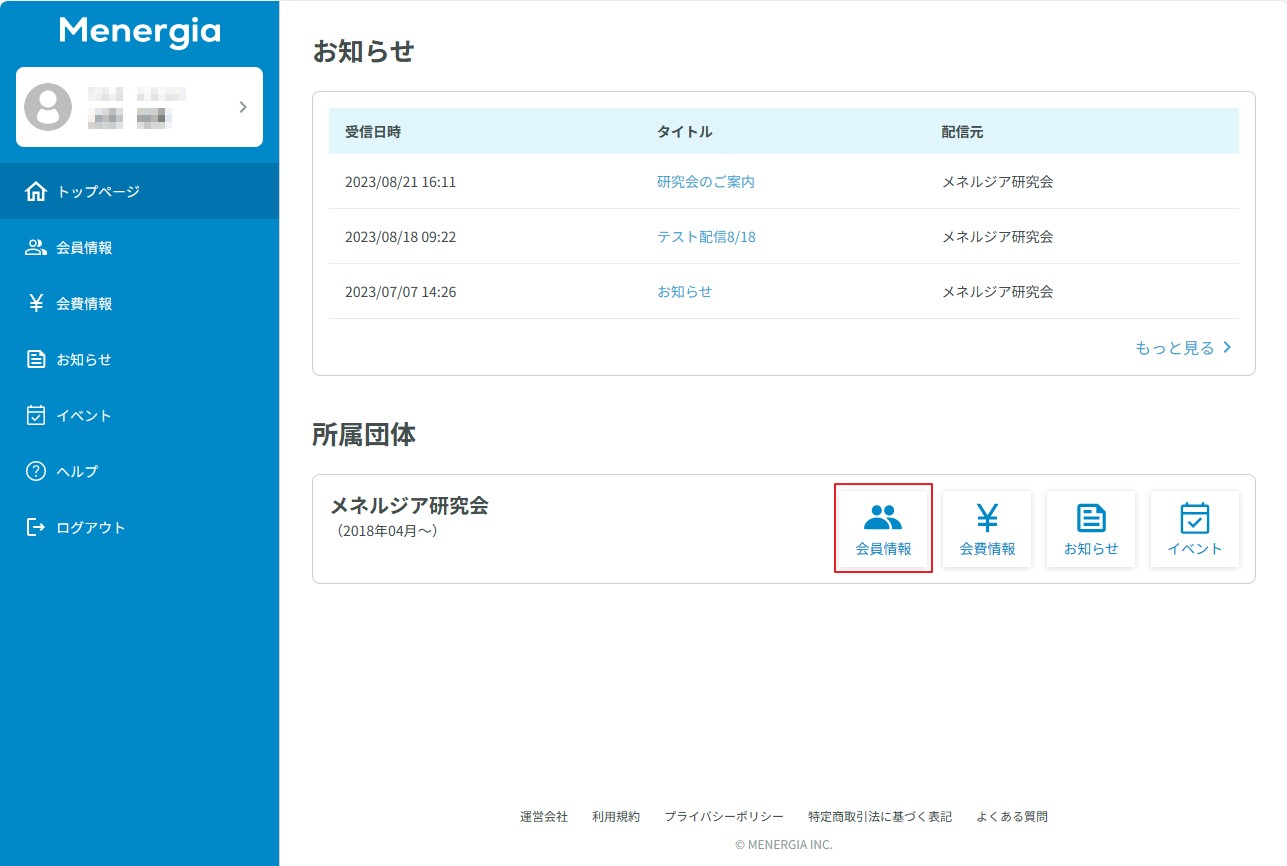Click the ログアウト exit icon
This screenshot has height=866, width=1287.
36,527
